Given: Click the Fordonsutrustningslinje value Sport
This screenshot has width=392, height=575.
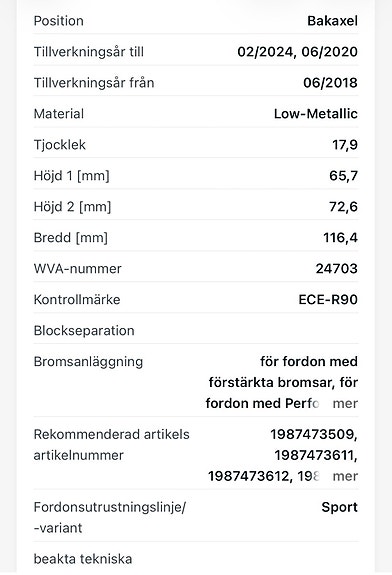Looking at the screenshot, I should coord(340,508).
